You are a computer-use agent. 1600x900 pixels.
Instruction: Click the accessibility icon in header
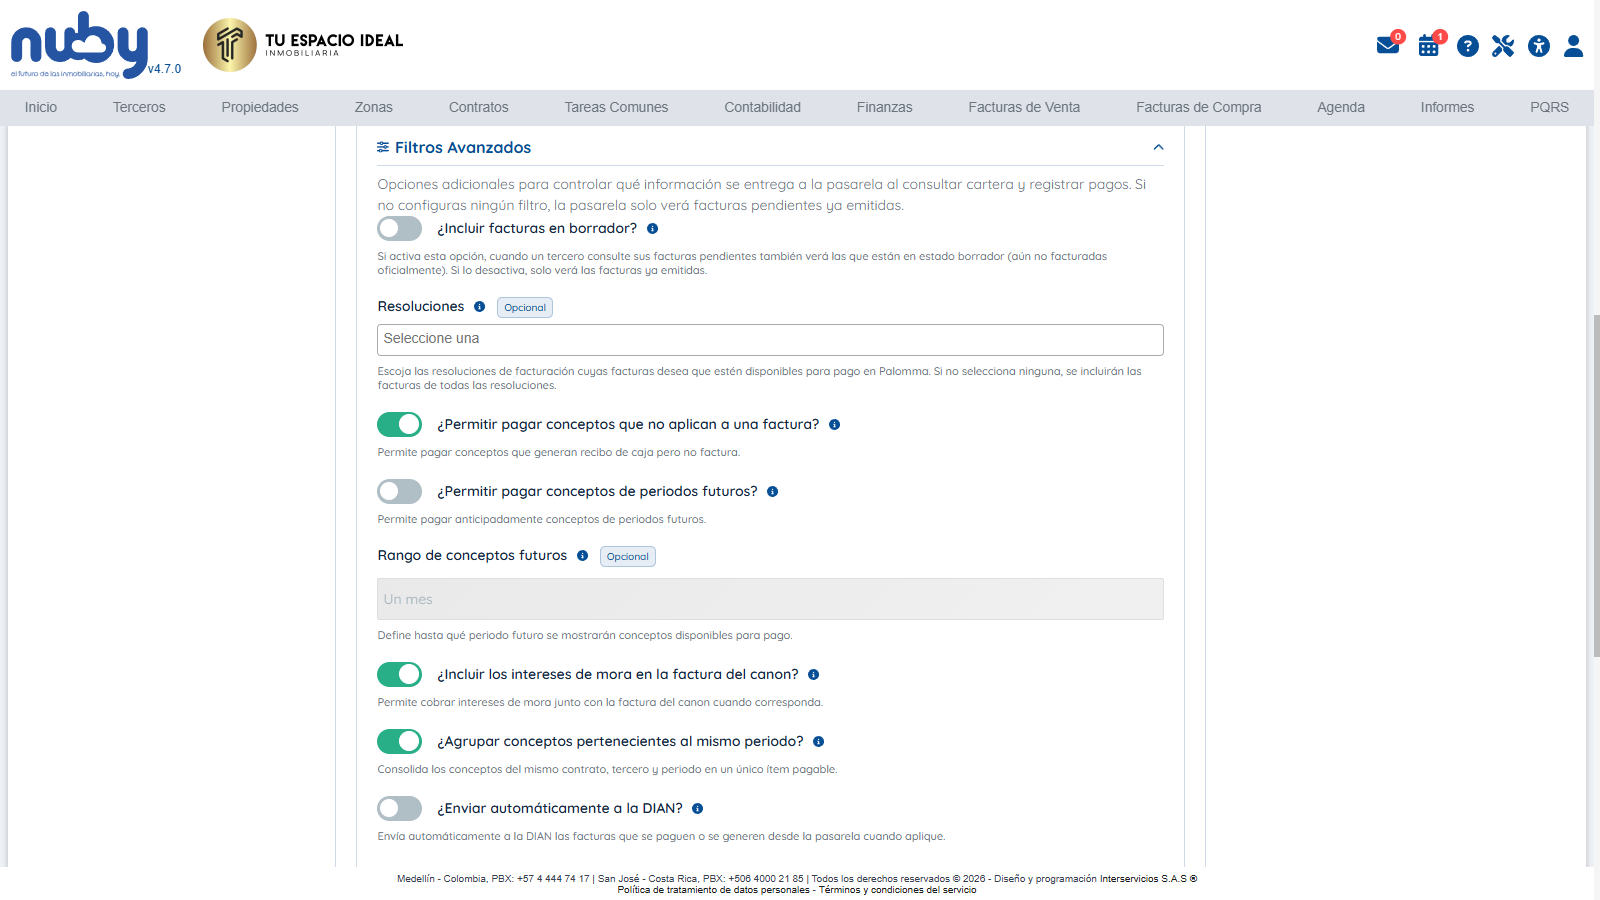click(x=1539, y=46)
